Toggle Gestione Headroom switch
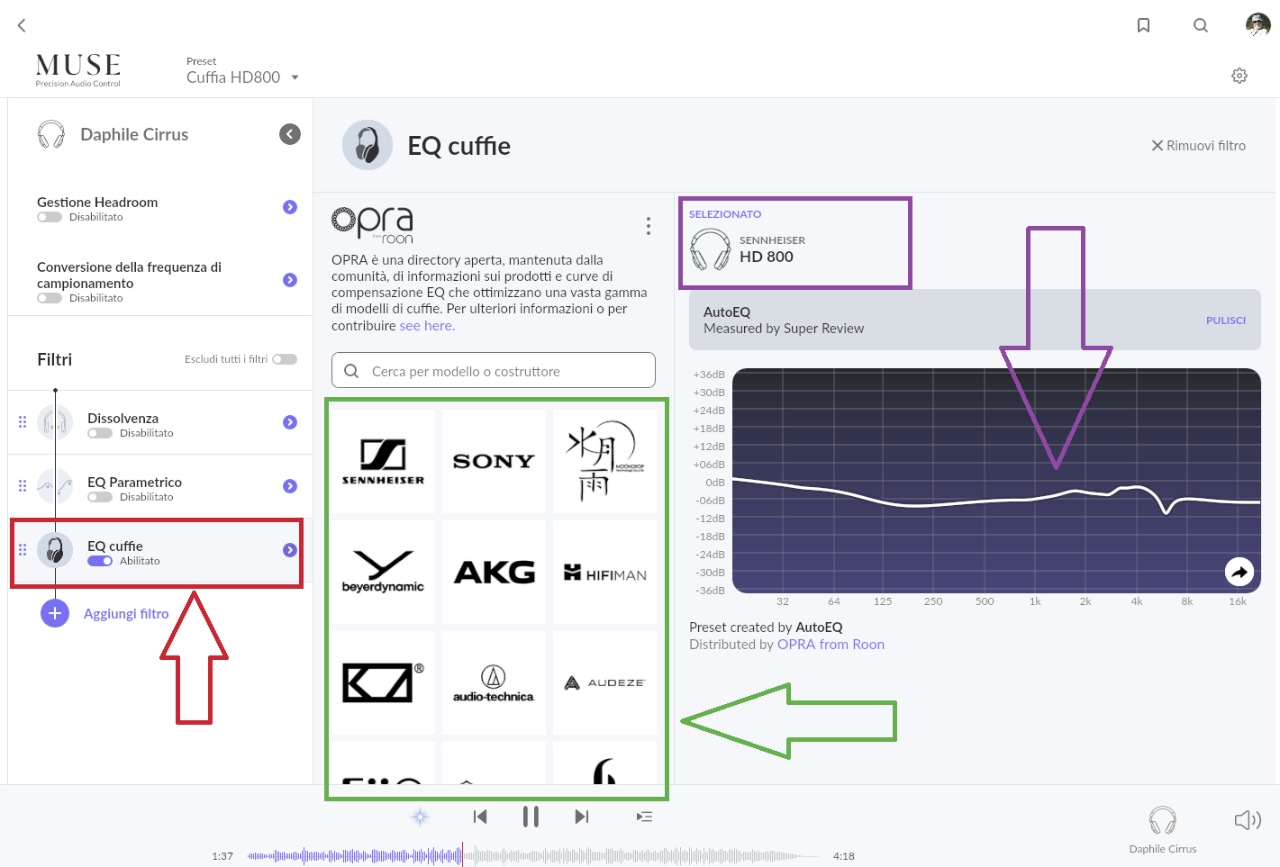This screenshot has width=1280, height=867. 50,217
